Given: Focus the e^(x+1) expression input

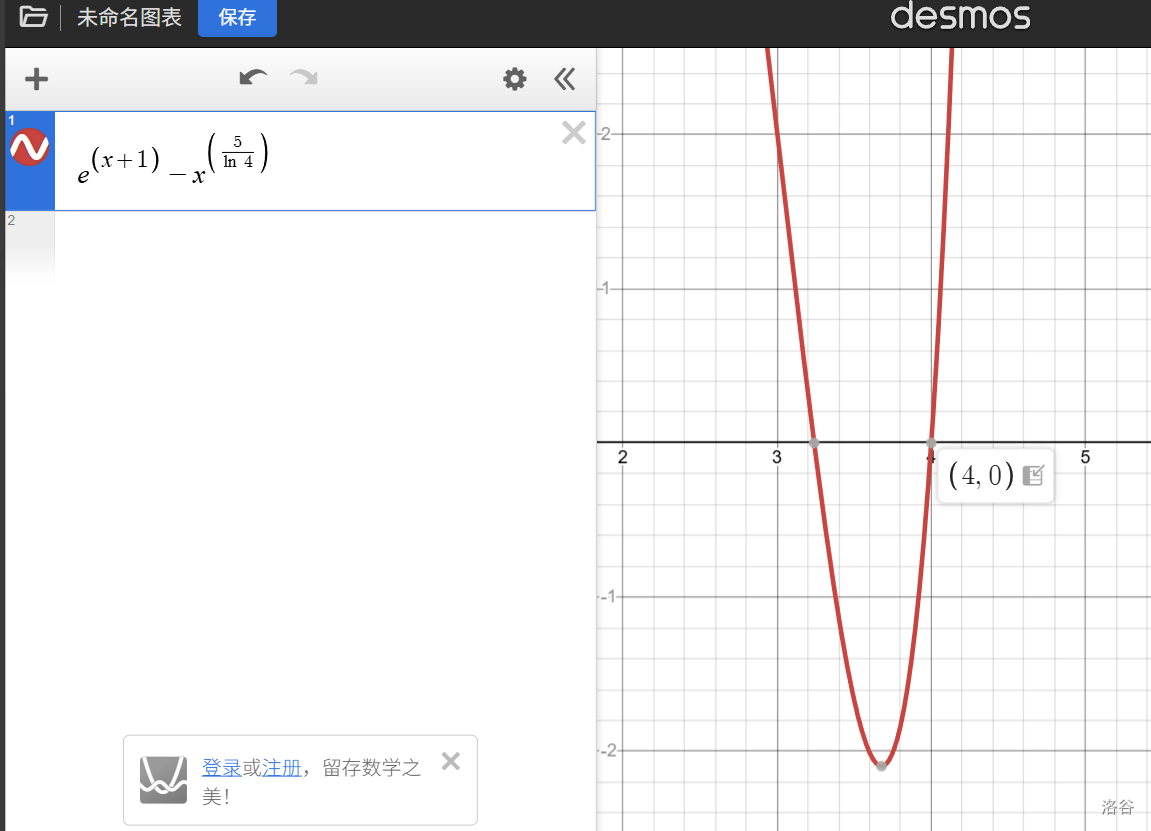Looking at the screenshot, I should point(300,160).
